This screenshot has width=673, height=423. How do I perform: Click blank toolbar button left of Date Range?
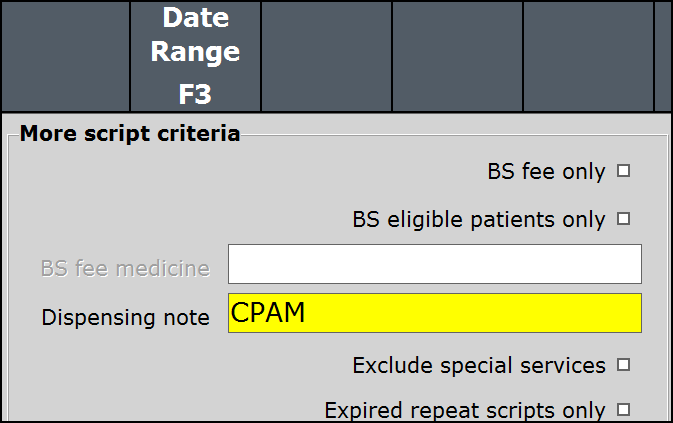65,56
